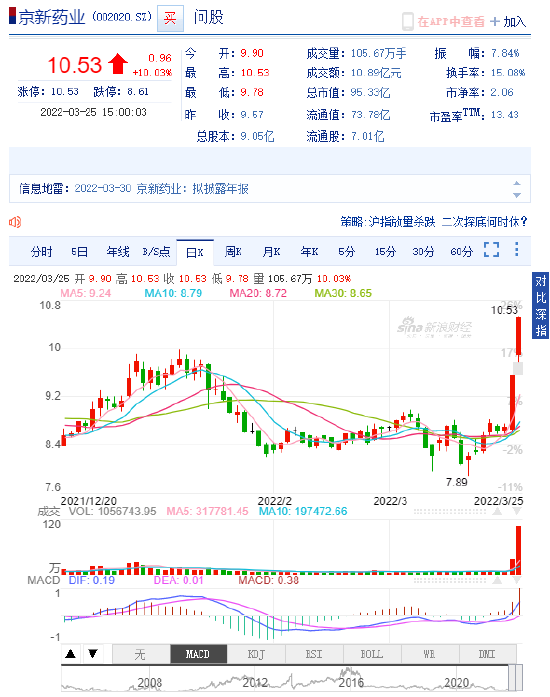
Task: Open strategy article 沪指放量杀跌
Action: (x=388, y=221)
